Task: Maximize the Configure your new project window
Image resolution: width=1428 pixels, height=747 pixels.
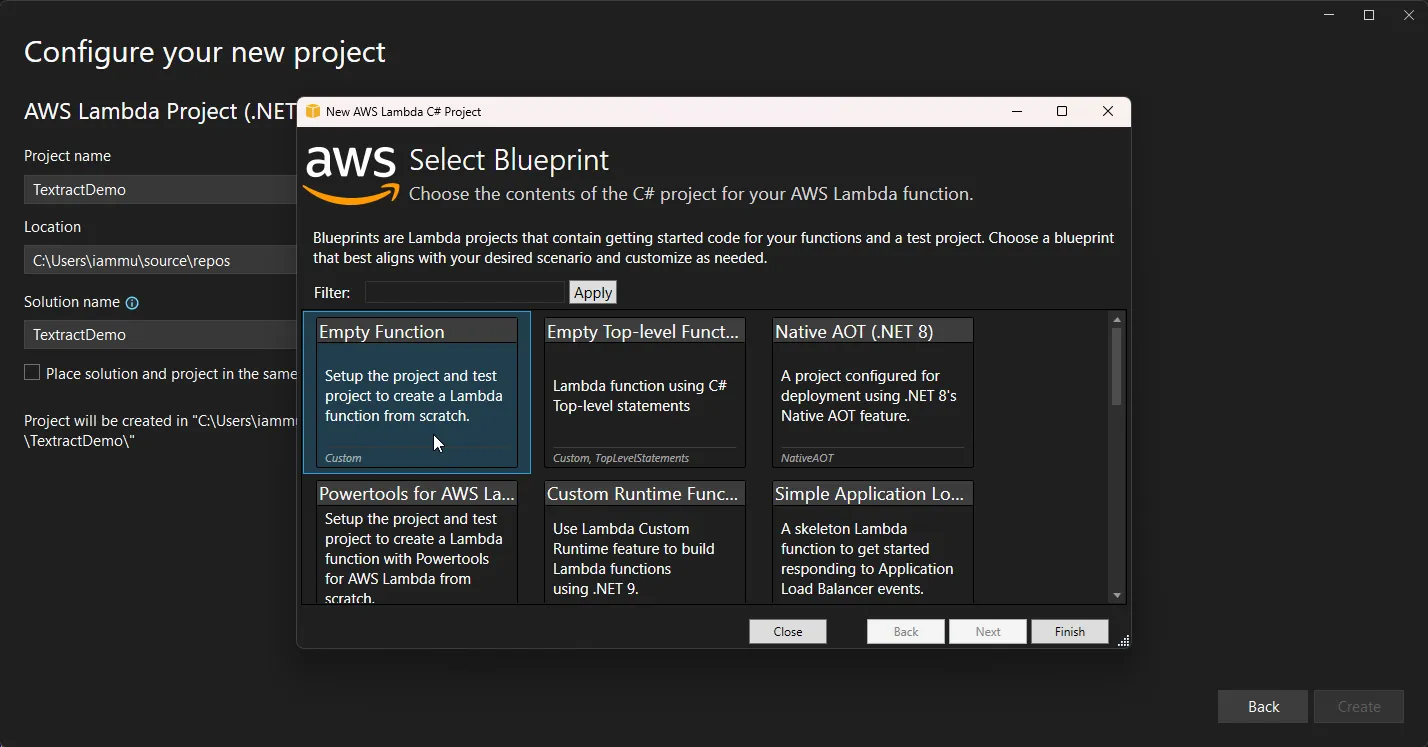Action: [1369, 15]
